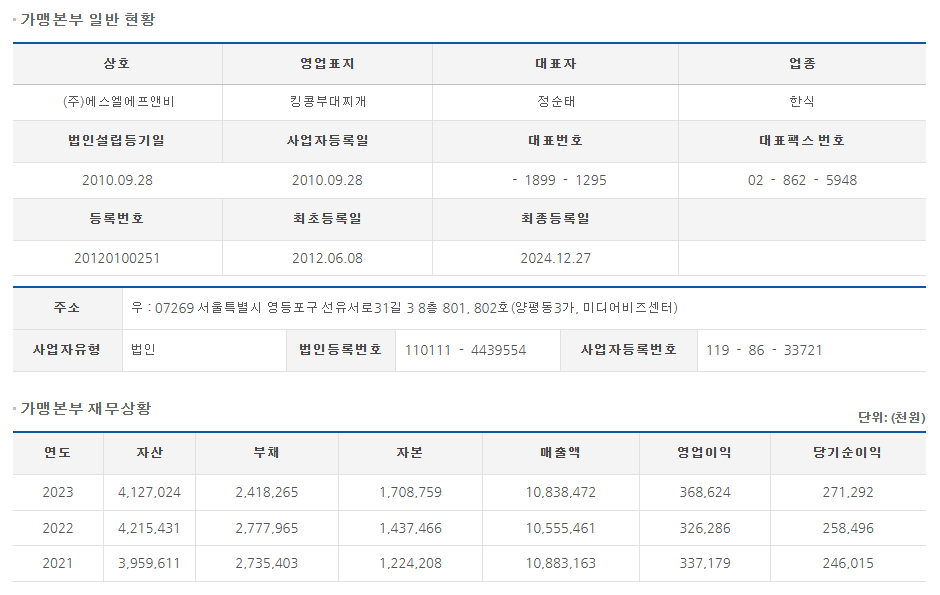Select the year 2023 row cell
Image resolution: width=940 pixels, height=595 pixels.
(x=58, y=493)
